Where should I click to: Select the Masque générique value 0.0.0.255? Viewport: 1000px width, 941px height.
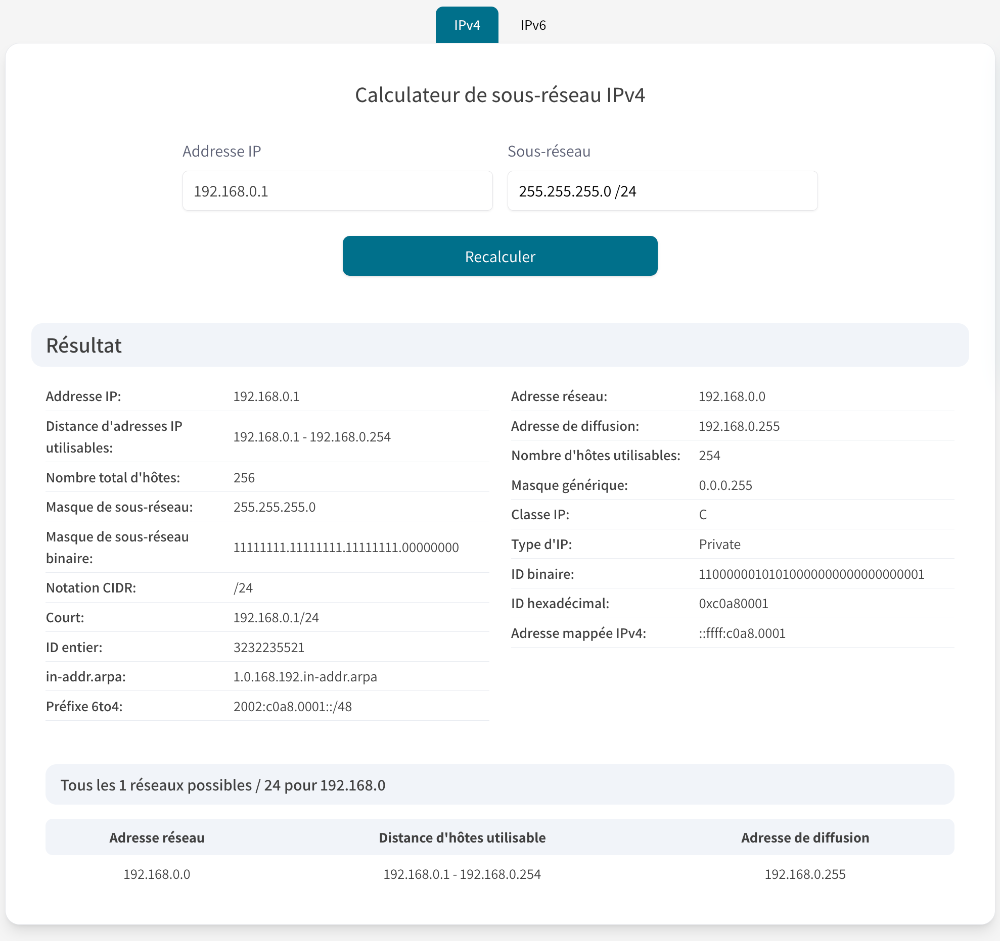click(725, 485)
